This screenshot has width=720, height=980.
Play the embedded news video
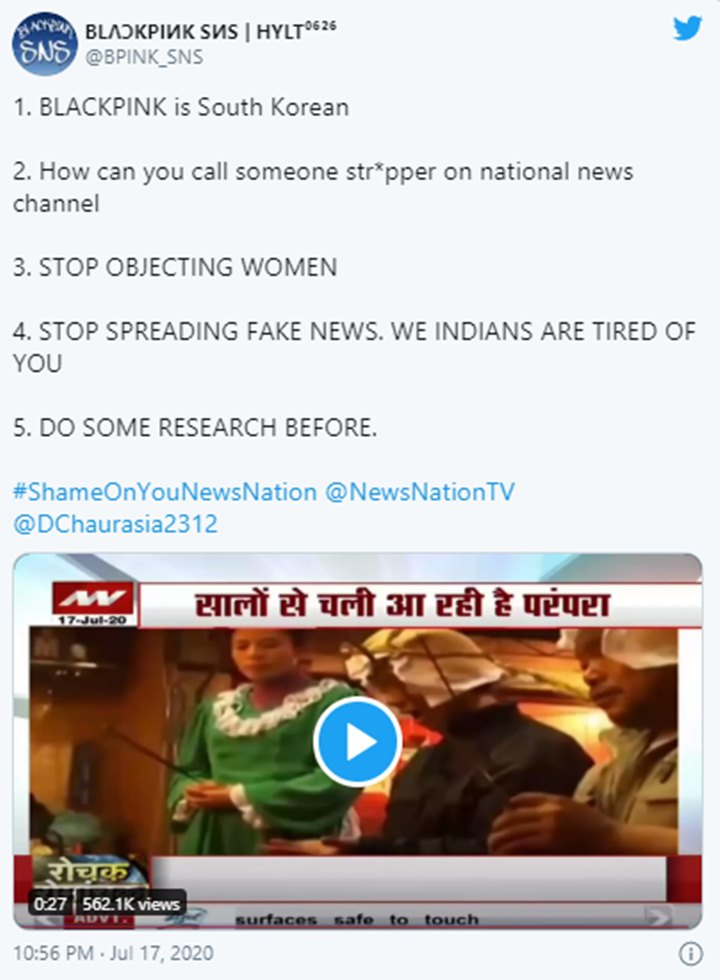click(357, 742)
